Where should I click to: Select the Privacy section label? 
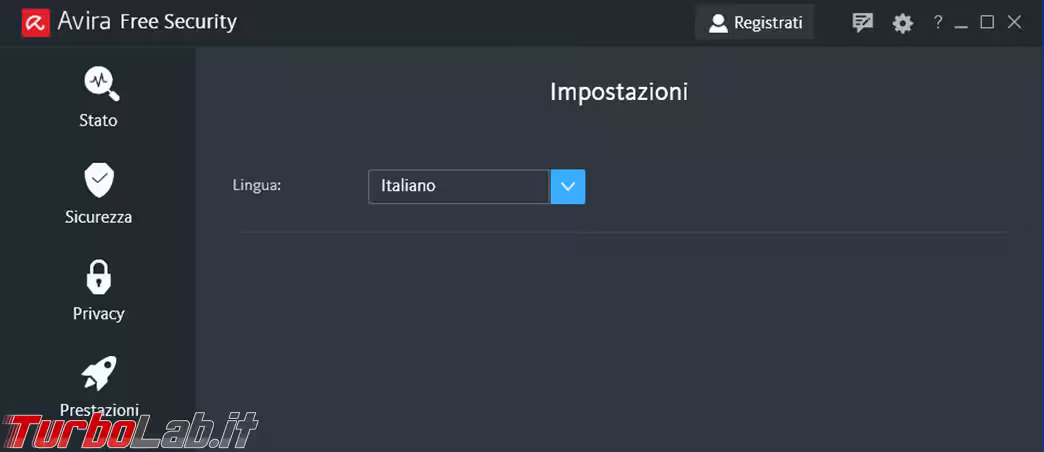coord(99,314)
